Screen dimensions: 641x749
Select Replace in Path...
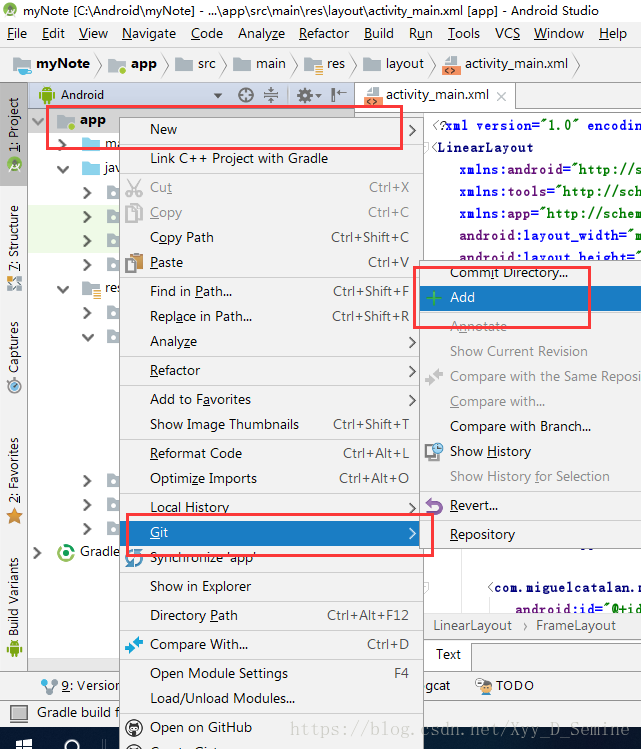(x=271, y=316)
